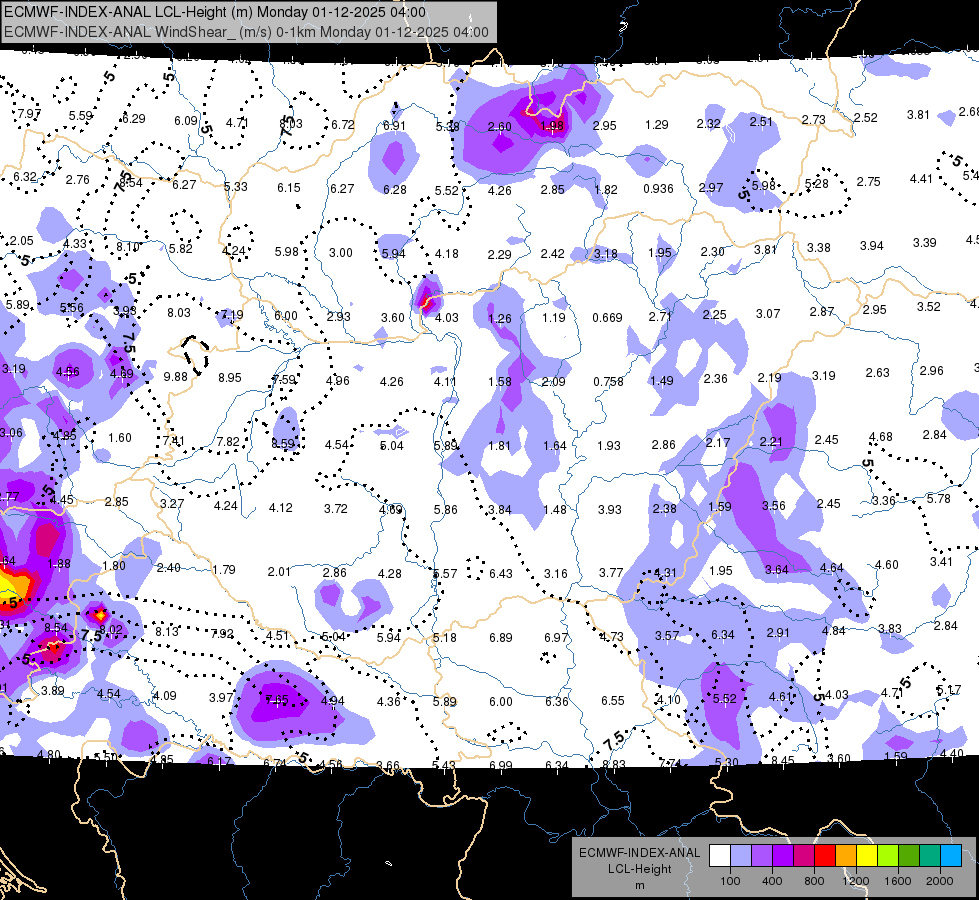Click the red legend color swatch
This screenshot has width=979, height=900.
(x=825, y=856)
